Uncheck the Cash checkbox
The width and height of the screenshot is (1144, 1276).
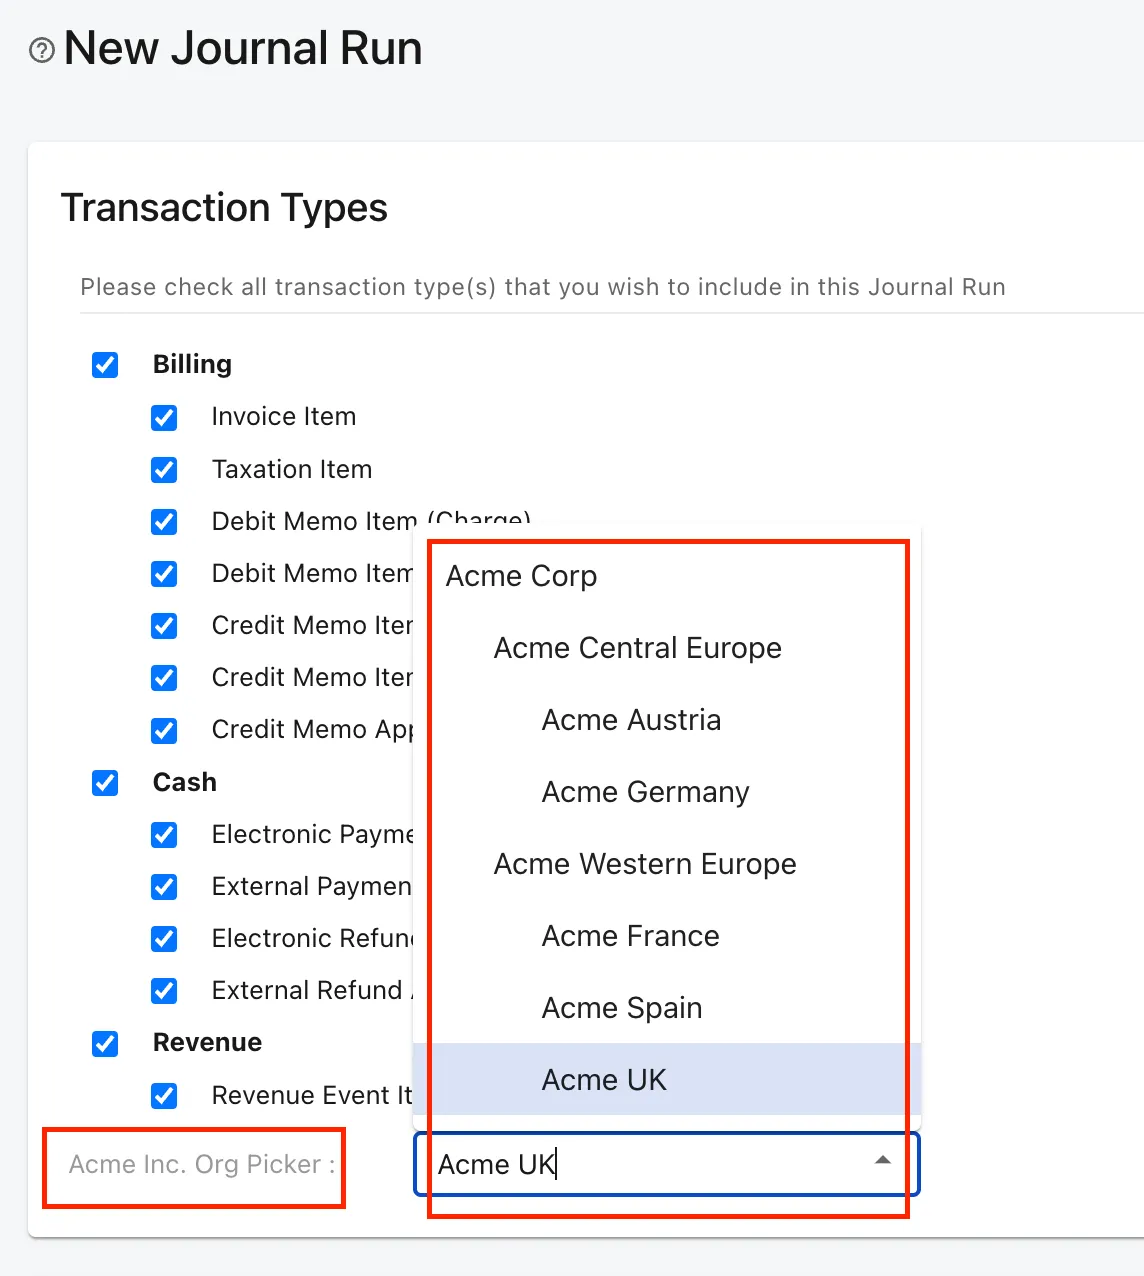pyautogui.click(x=105, y=782)
